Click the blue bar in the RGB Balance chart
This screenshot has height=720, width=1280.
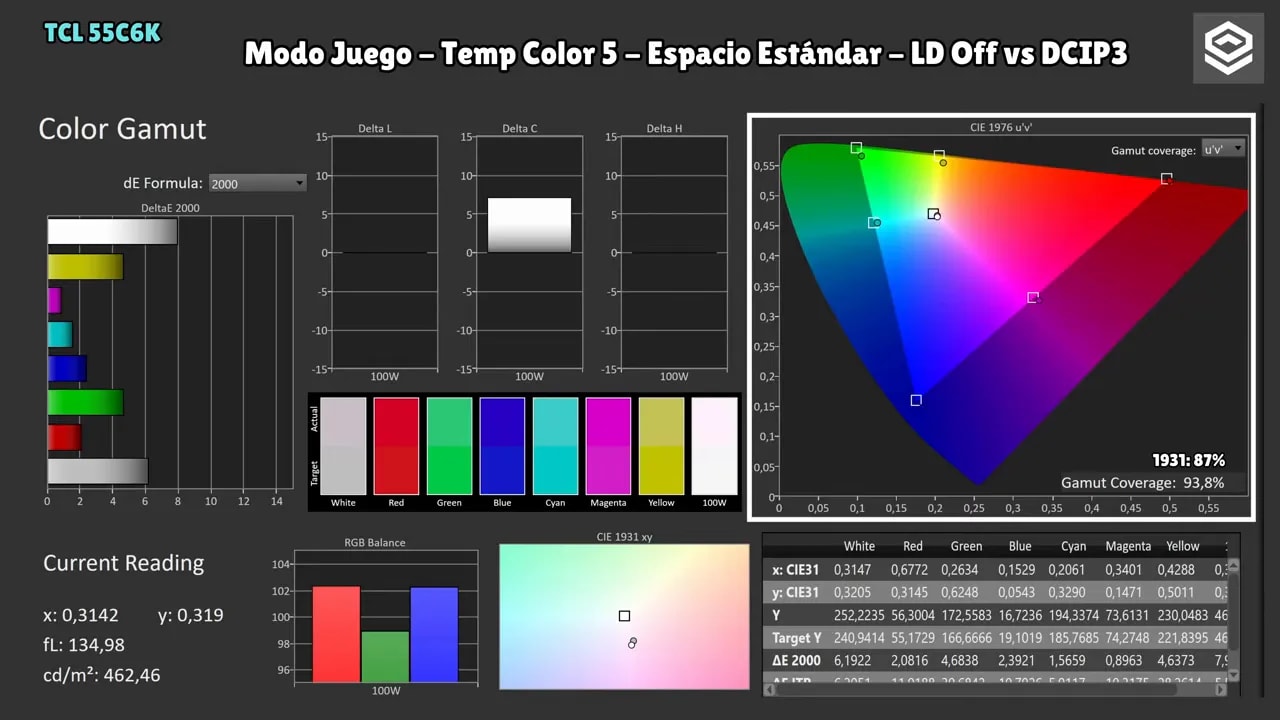[434, 635]
